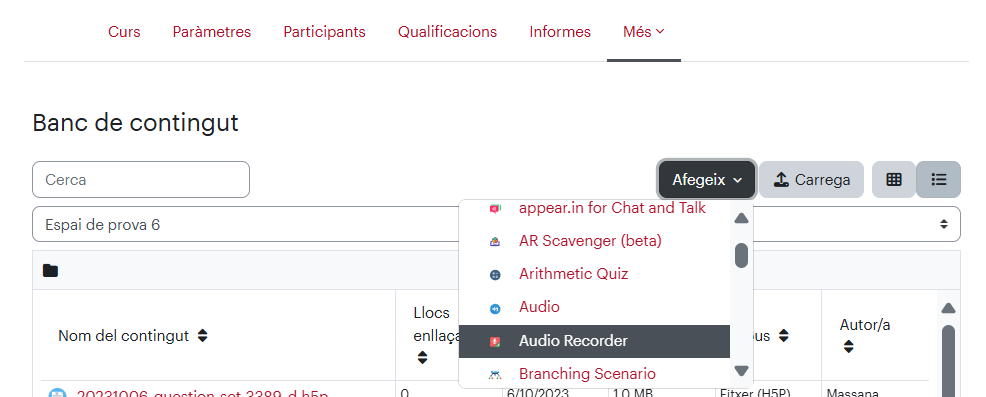Click the Carrega upload button
The image size is (986, 397).
[811, 180]
